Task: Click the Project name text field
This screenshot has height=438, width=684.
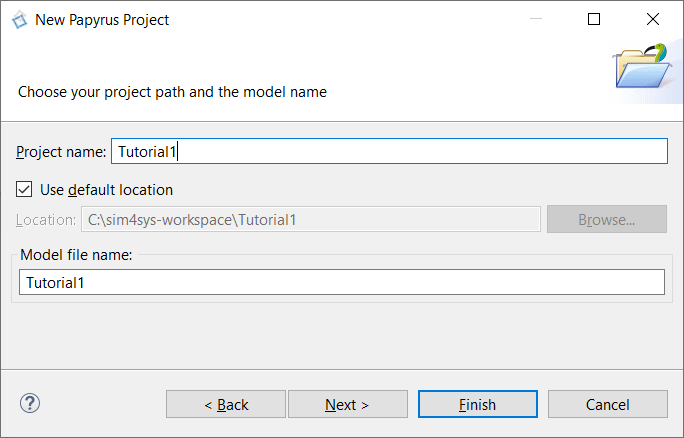Action: [389, 151]
